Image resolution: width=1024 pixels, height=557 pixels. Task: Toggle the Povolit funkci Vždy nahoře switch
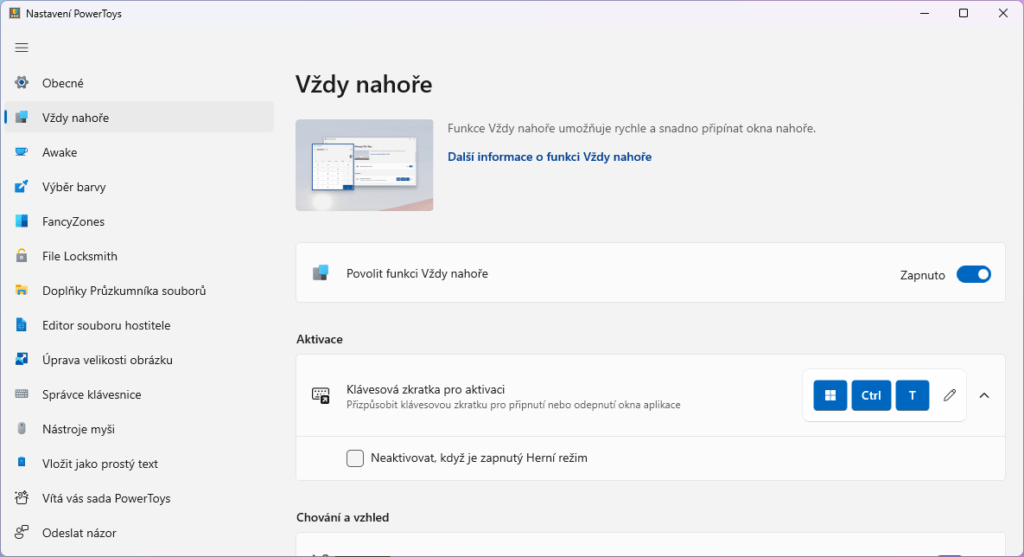tap(973, 274)
